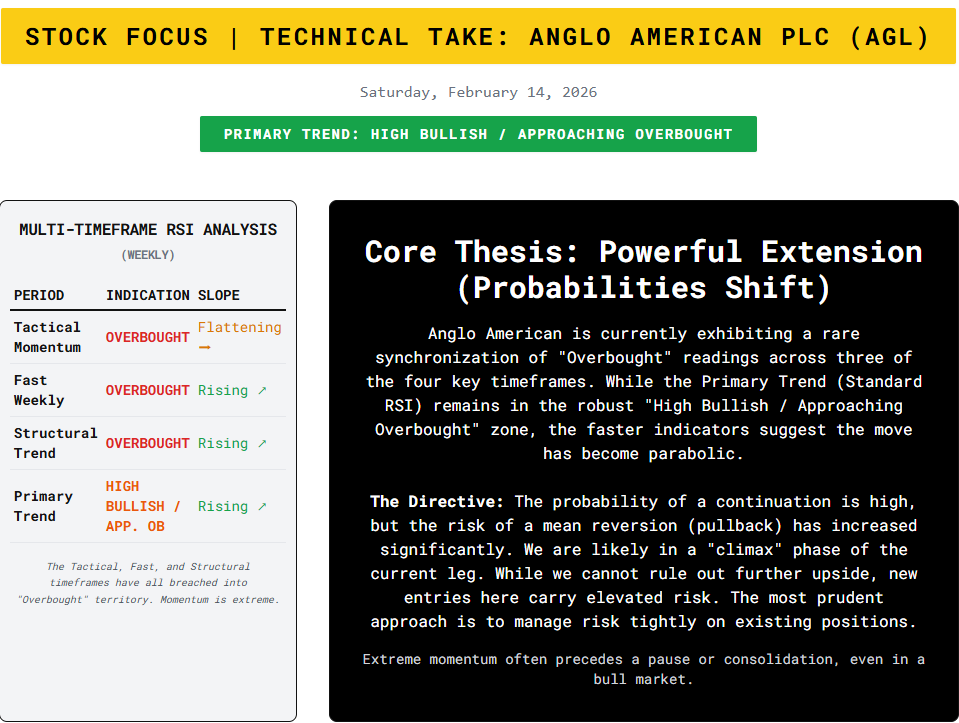This screenshot has width=959, height=723.
Task: Click the yellow Stock Focus header banner
Action: 478,36
